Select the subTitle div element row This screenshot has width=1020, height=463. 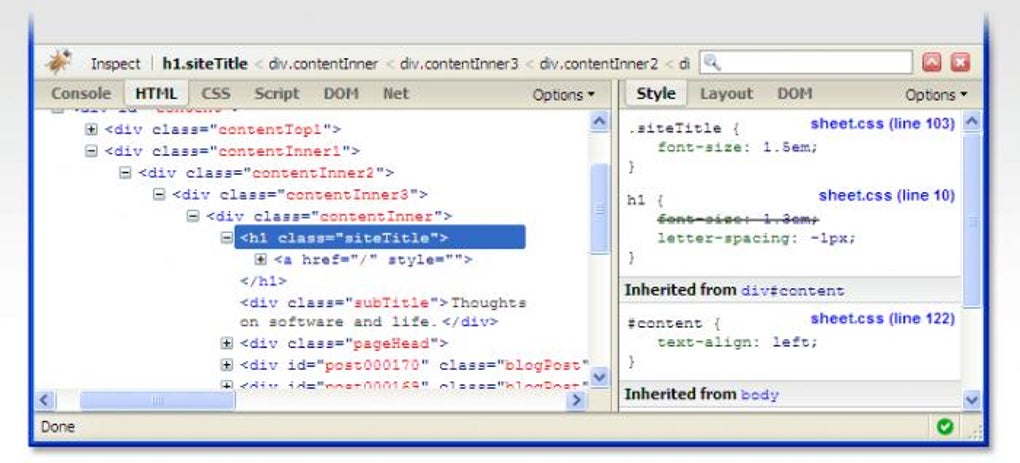click(x=382, y=312)
